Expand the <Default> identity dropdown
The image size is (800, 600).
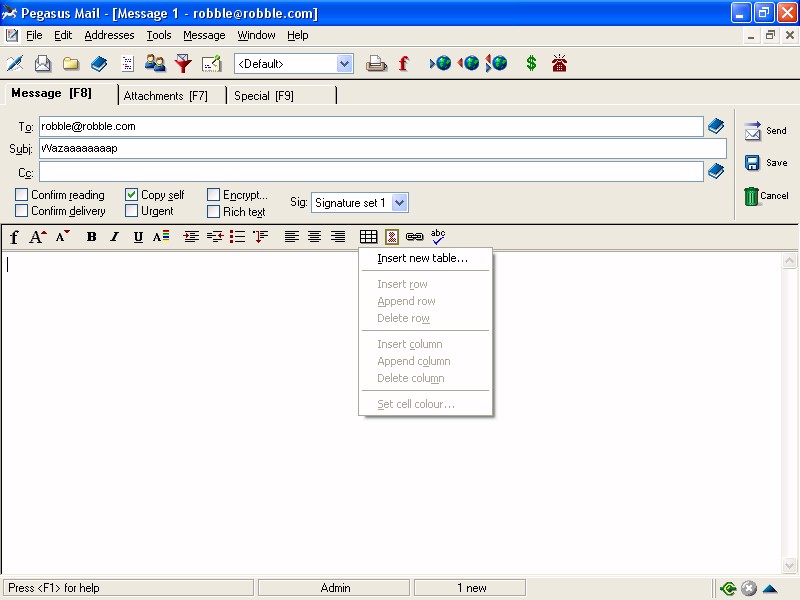click(344, 64)
